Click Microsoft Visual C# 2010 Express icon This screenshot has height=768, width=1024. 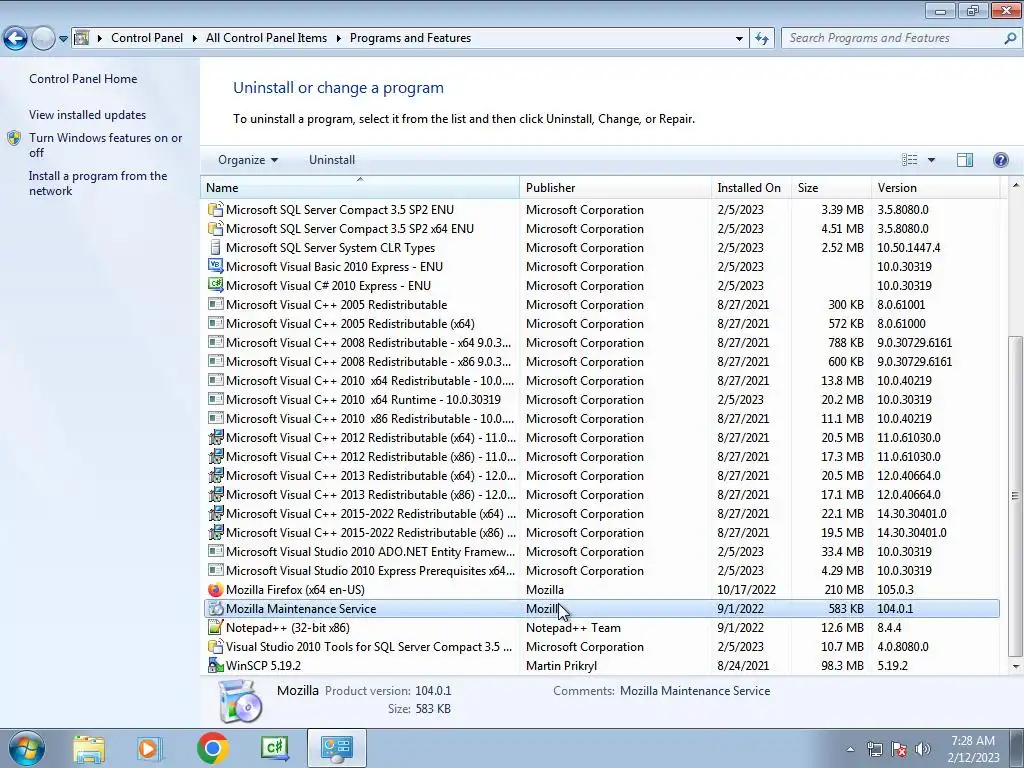pyautogui.click(x=215, y=285)
